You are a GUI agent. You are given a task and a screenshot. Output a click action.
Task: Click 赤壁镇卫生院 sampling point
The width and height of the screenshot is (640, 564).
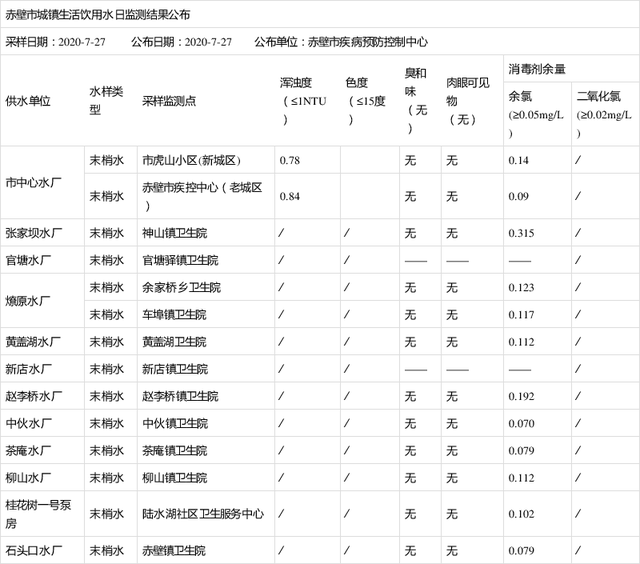[x=173, y=551]
